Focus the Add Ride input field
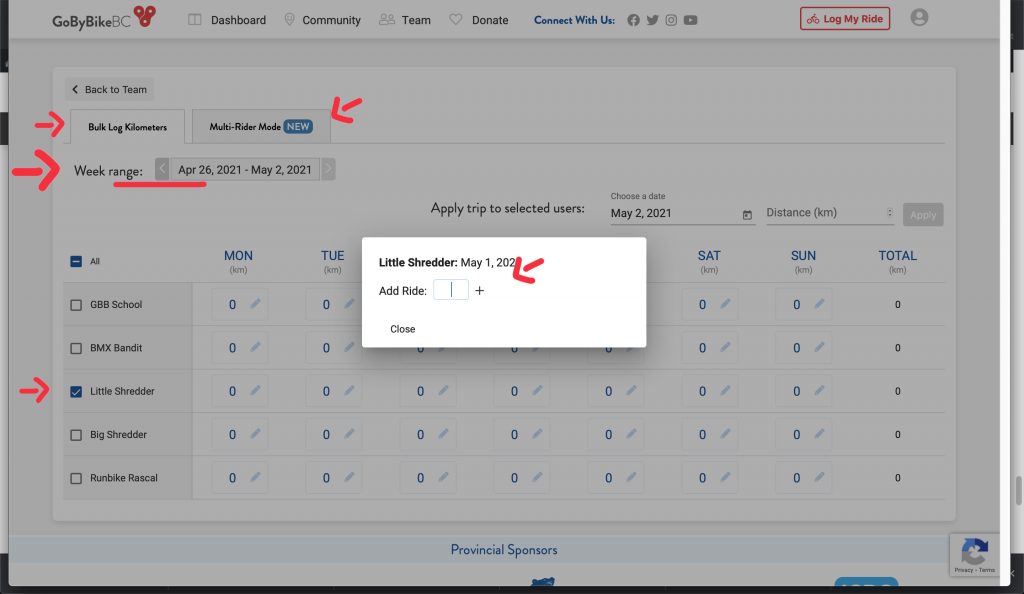This screenshot has width=1024, height=594. coord(451,290)
